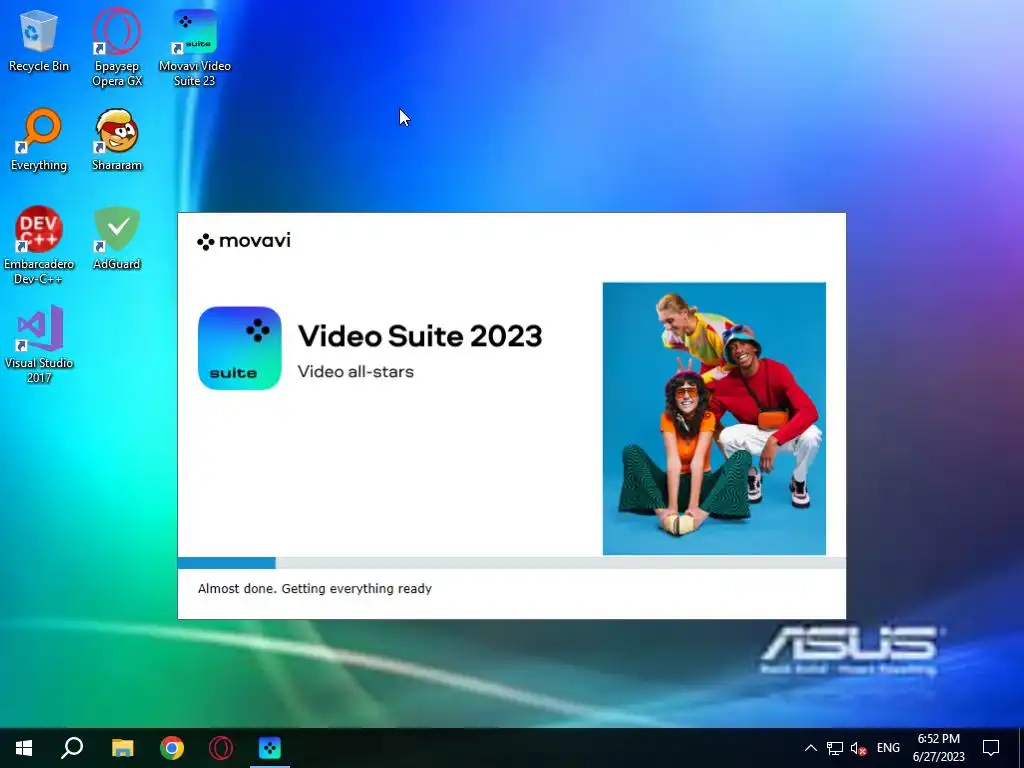Click the 'Video all-stars' subtitle
This screenshot has width=1024, height=768.
point(356,372)
